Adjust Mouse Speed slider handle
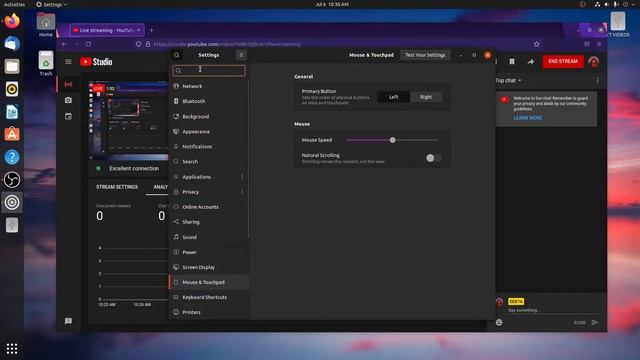The height and width of the screenshot is (360, 640). 392,140
